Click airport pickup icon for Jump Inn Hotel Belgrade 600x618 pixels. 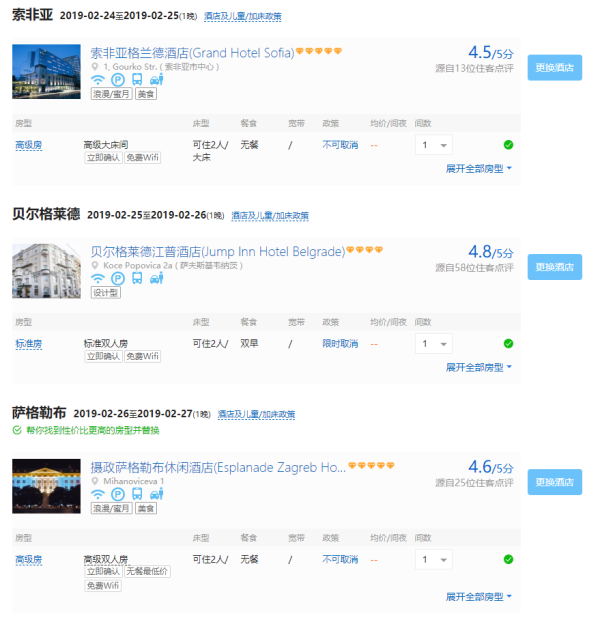point(157,279)
